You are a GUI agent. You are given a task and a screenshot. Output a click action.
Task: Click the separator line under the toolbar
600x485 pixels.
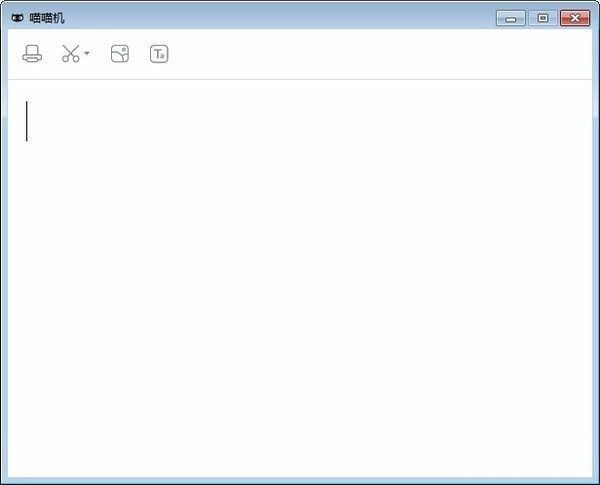300,80
